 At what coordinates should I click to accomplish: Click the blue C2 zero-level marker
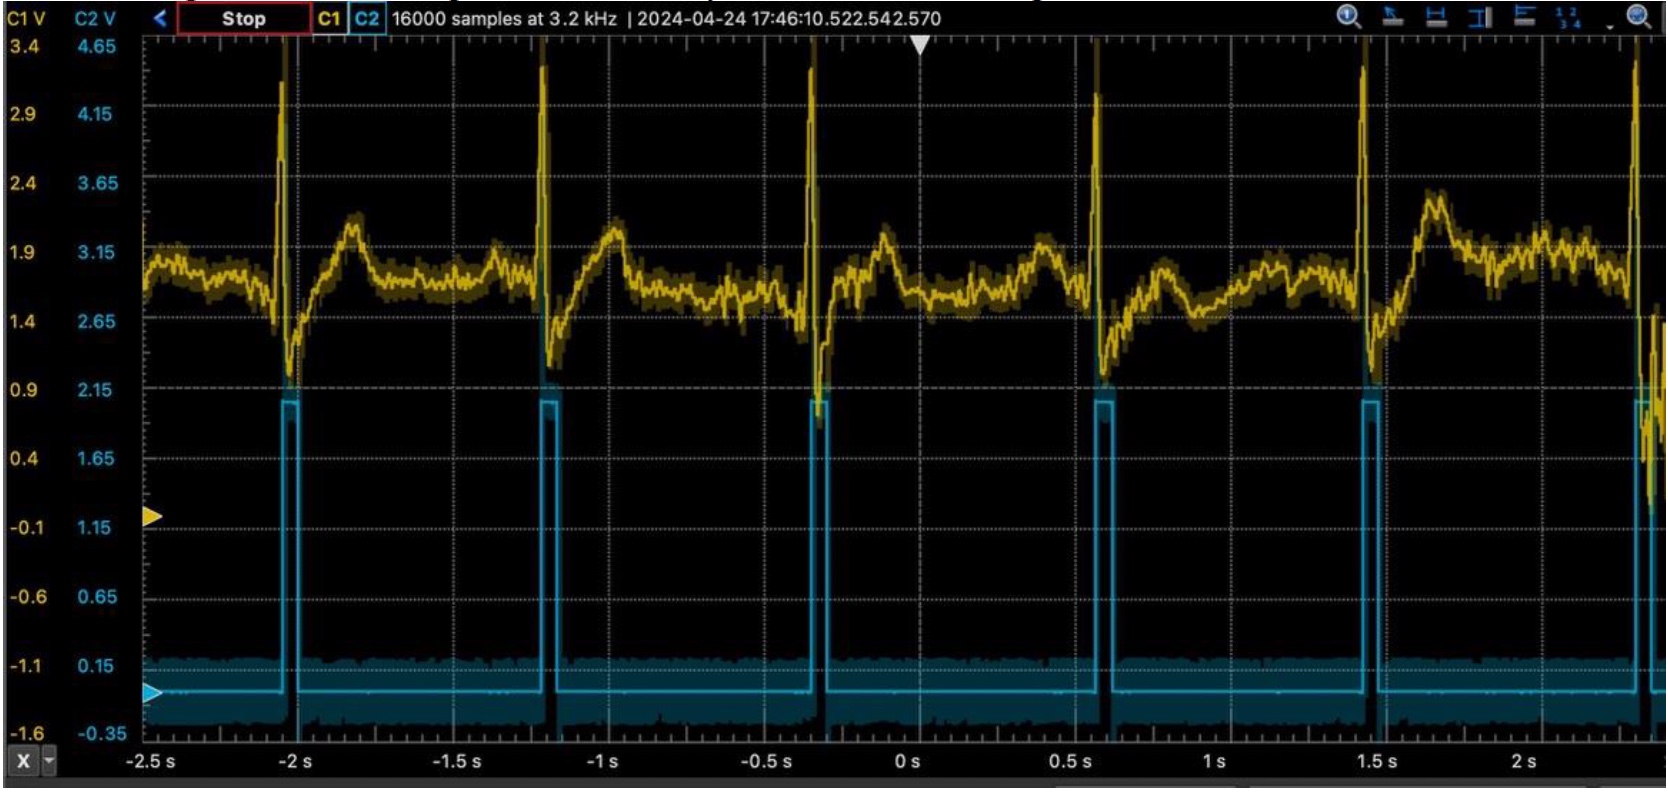[x=151, y=692]
